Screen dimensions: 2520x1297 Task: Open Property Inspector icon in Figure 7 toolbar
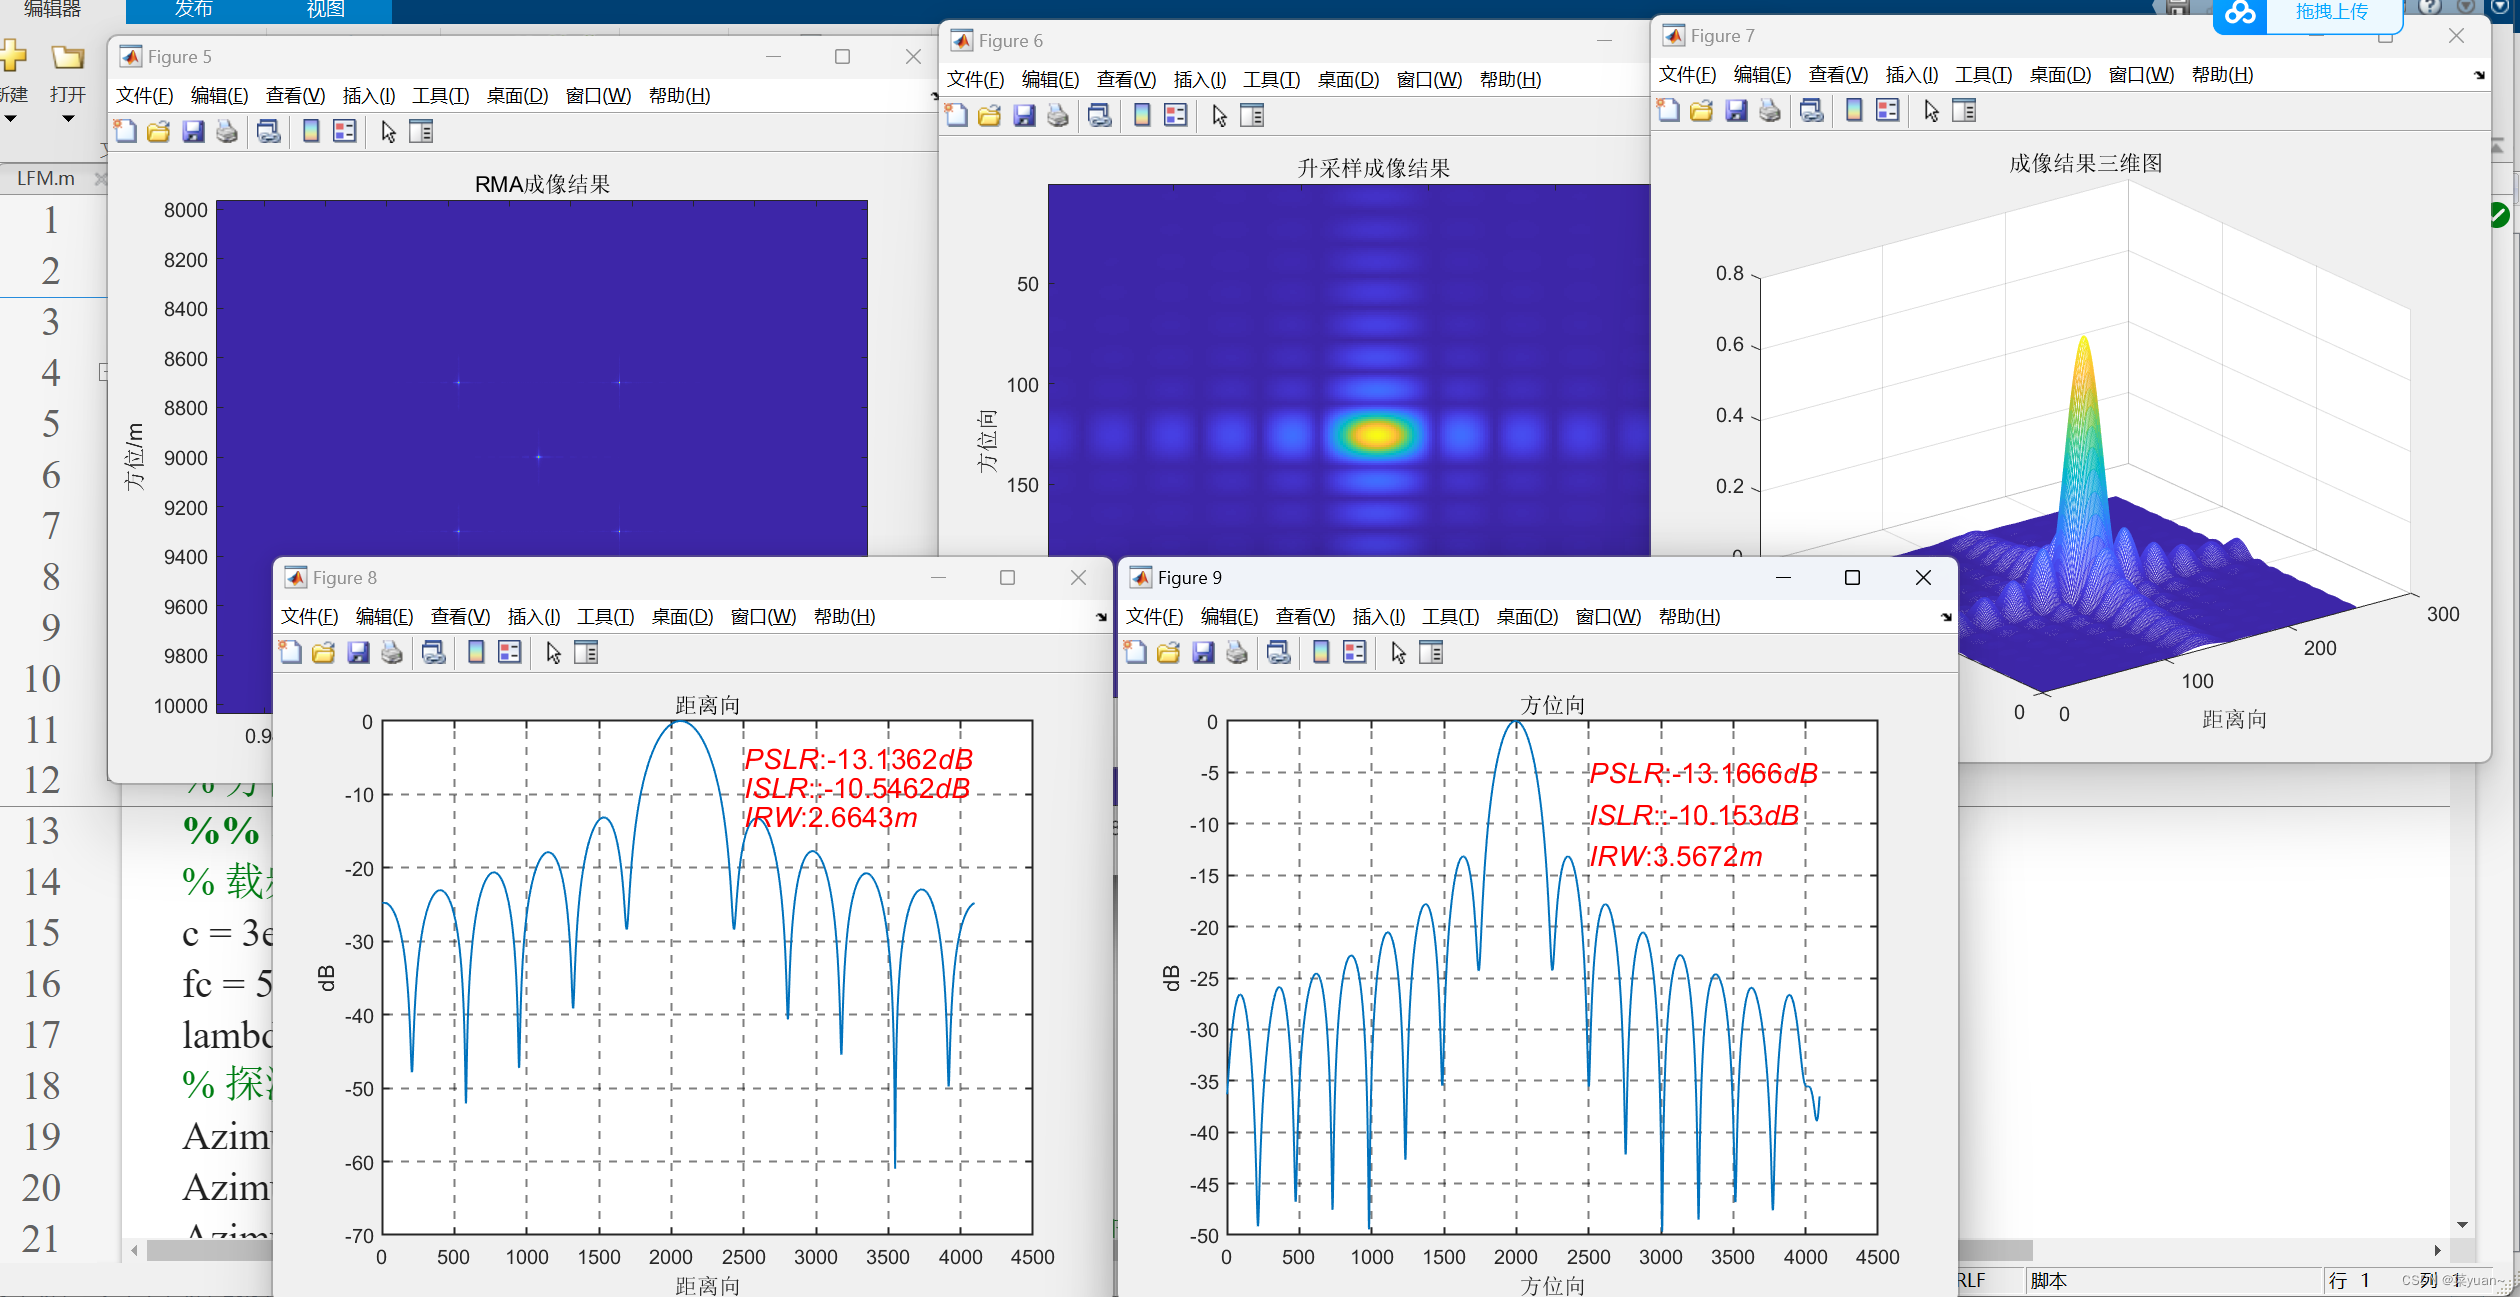[1964, 110]
